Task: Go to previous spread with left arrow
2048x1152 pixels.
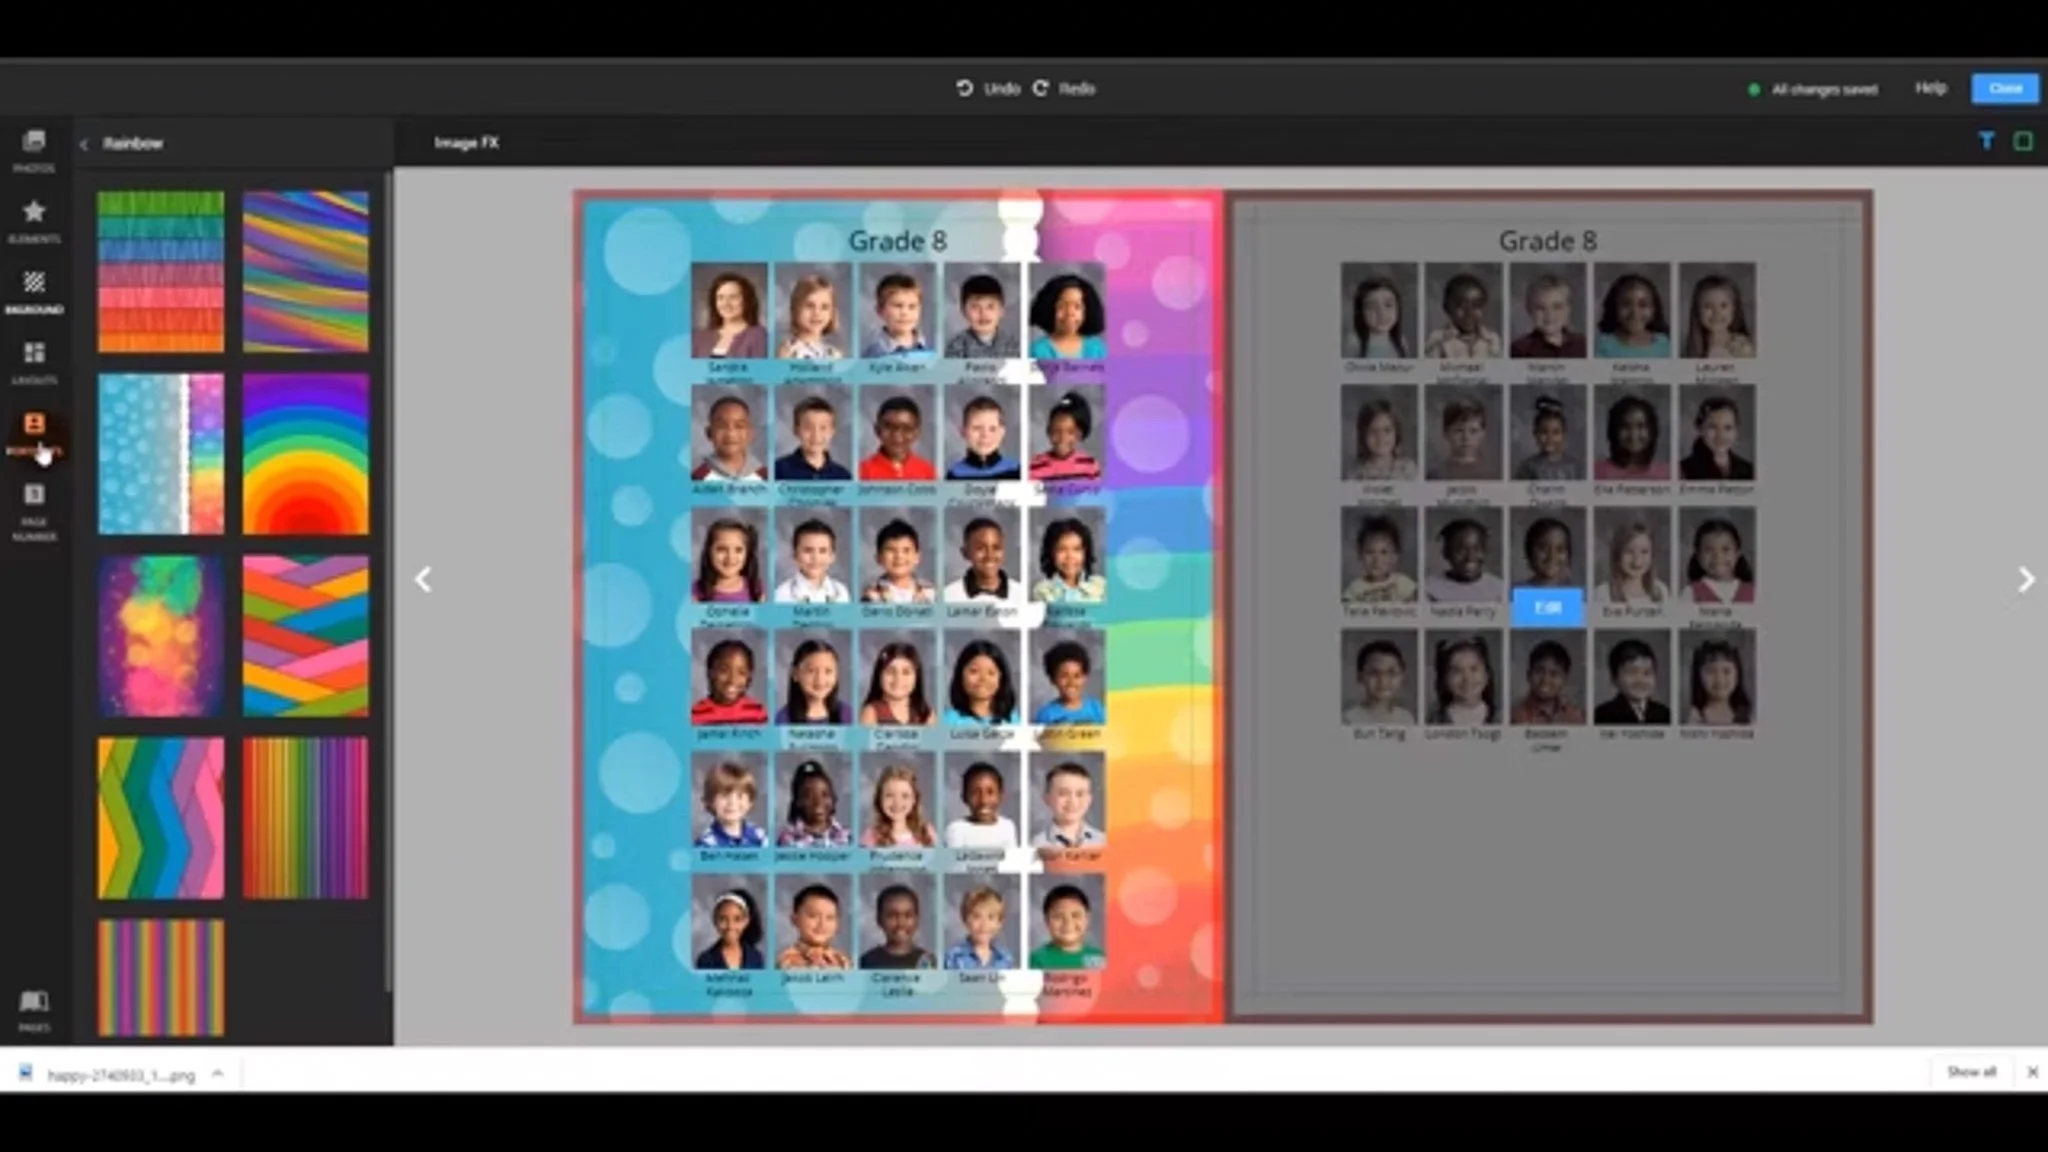Action: point(424,580)
